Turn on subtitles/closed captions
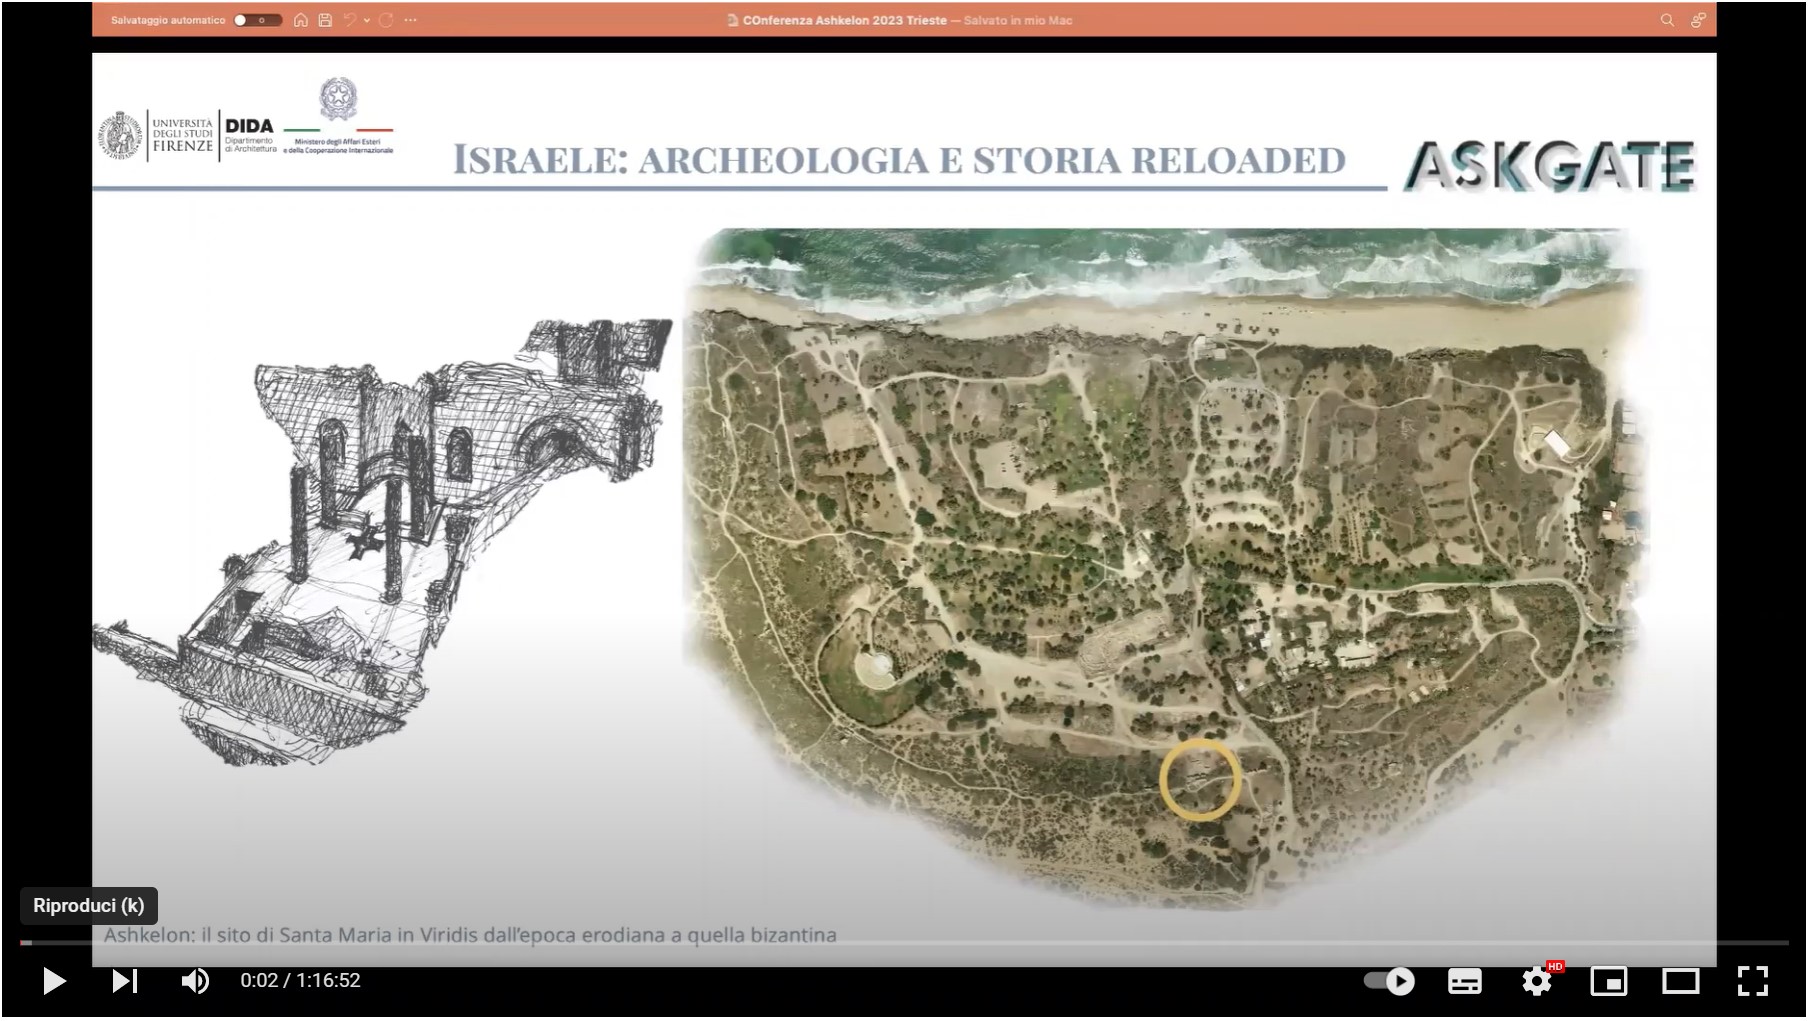 pos(1465,981)
